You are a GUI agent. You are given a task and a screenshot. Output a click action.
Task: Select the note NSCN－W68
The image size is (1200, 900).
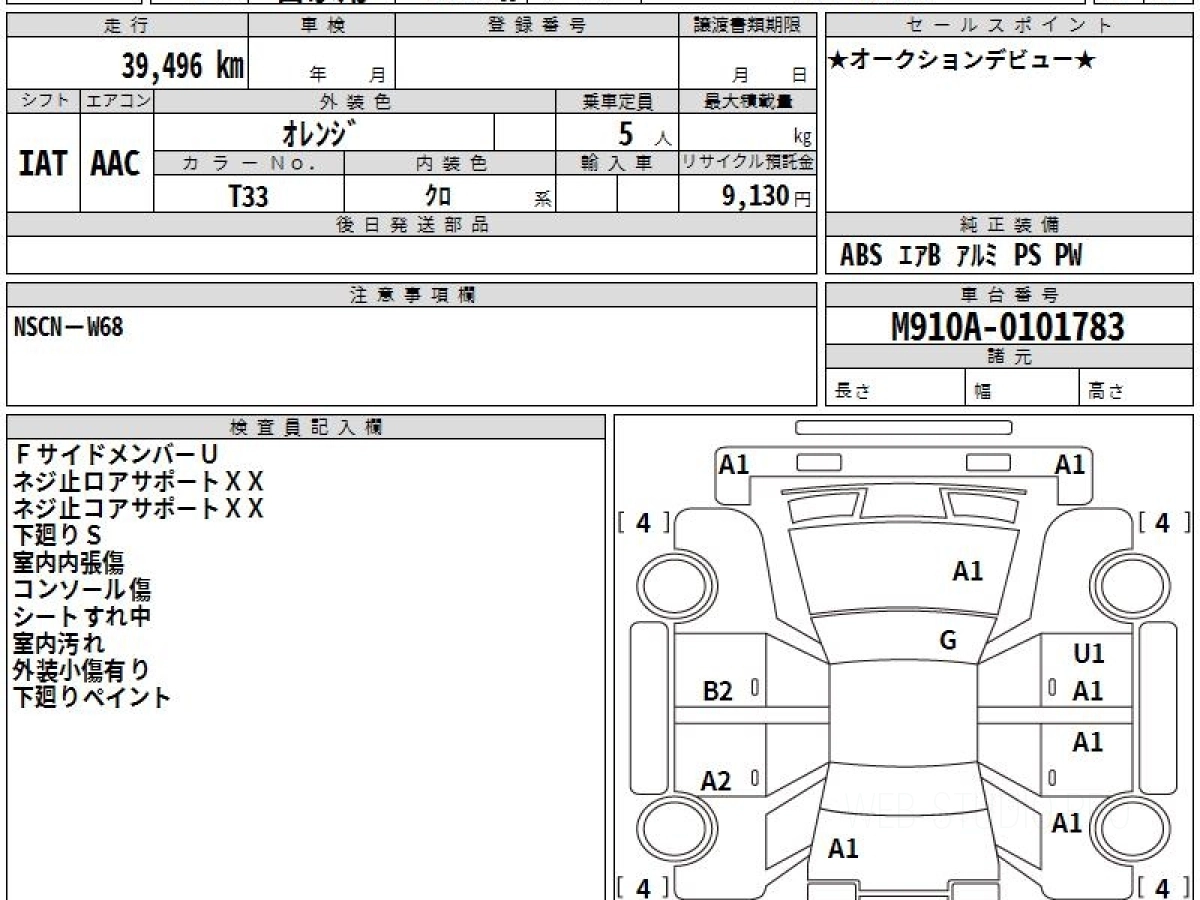coord(69,326)
